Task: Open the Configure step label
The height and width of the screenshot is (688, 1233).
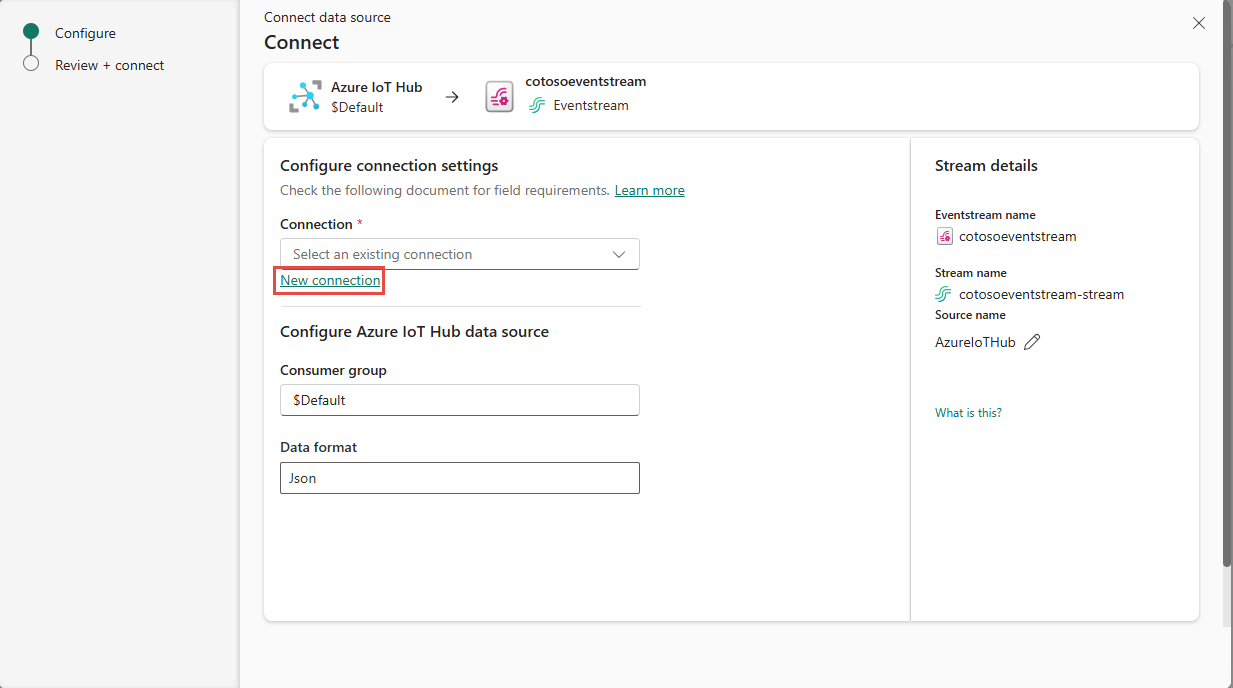Action: click(x=85, y=33)
